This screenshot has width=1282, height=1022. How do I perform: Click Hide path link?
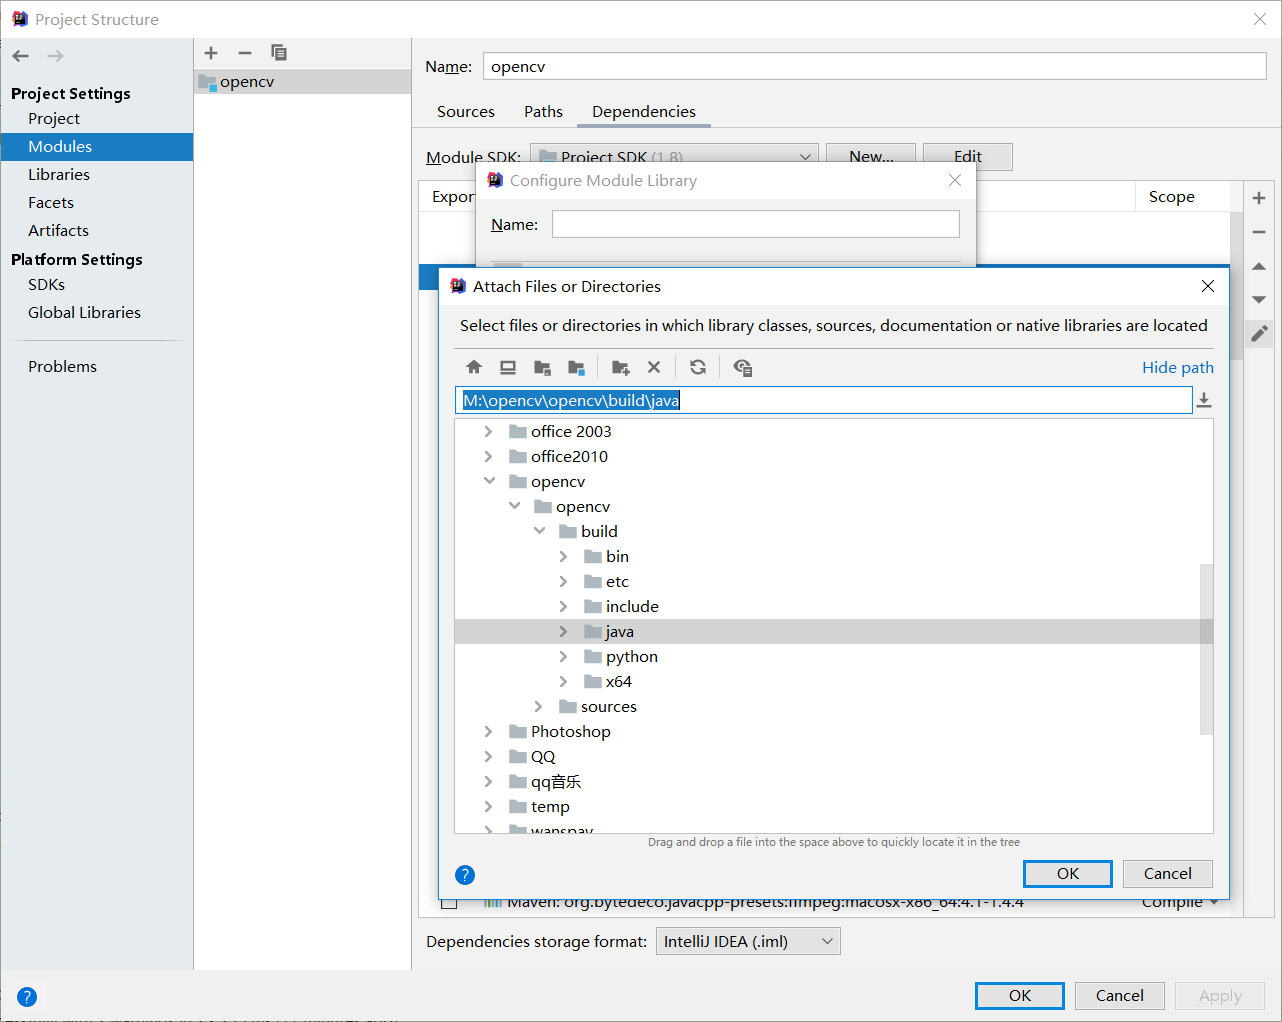[1178, 367]
